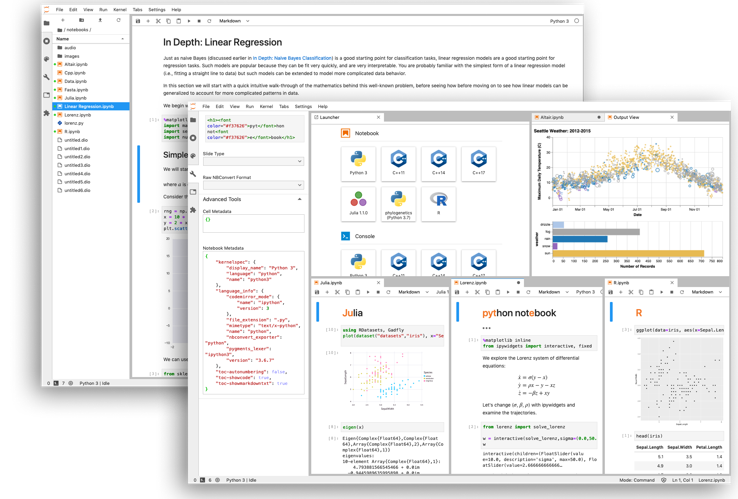Interrupt kernel in R.ipynb panel toolbar
Viewport: 738px width, 499px height.
(672, 292)
